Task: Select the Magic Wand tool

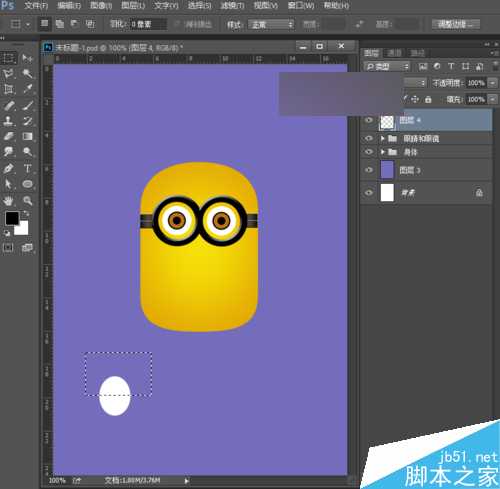Action: 28,73
